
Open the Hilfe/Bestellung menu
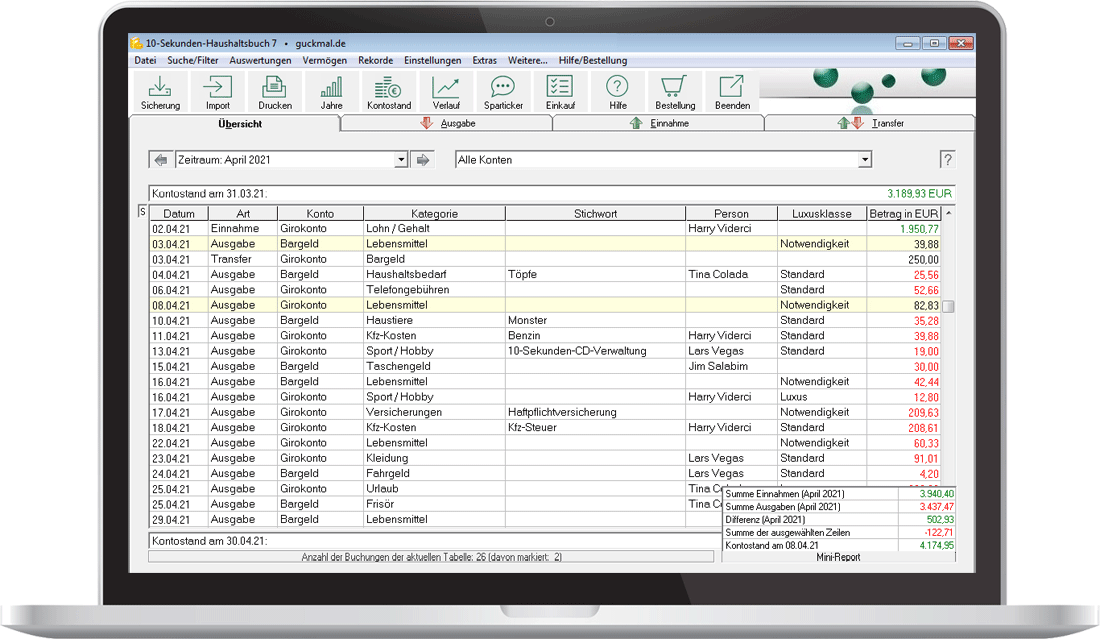(593, 60)
